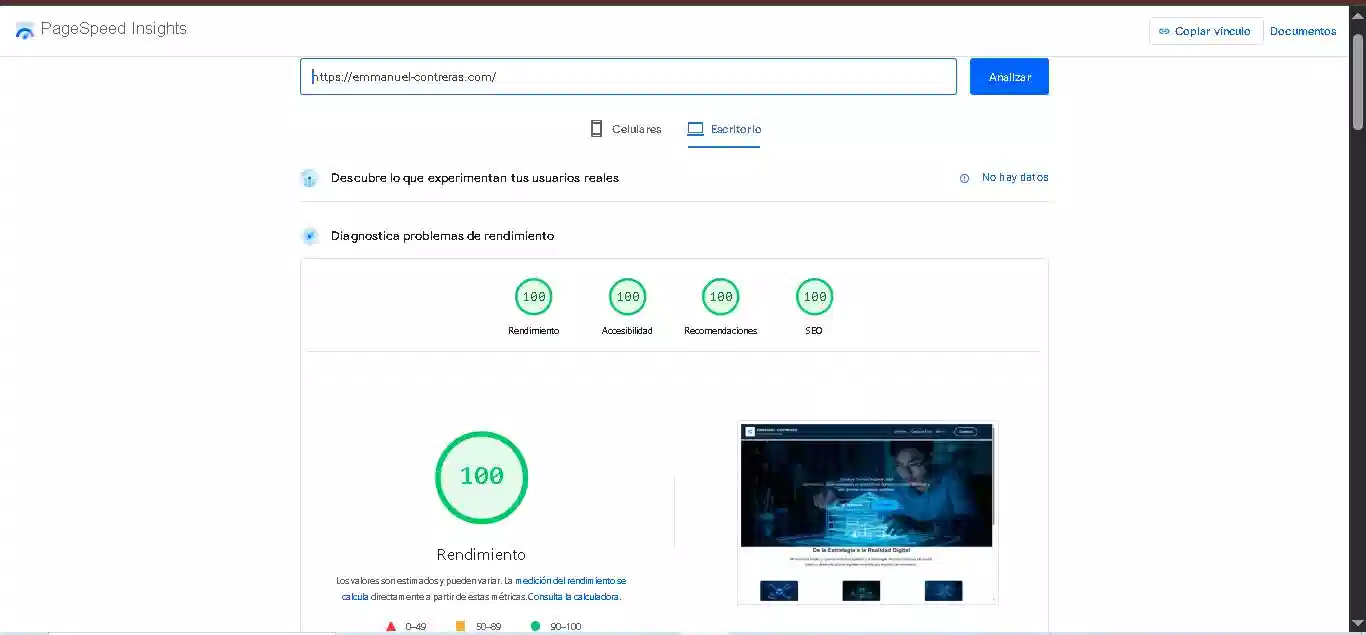Click the Recomendaciones 100 score circle
This screenshot has width=1366, height=635.
720,296
